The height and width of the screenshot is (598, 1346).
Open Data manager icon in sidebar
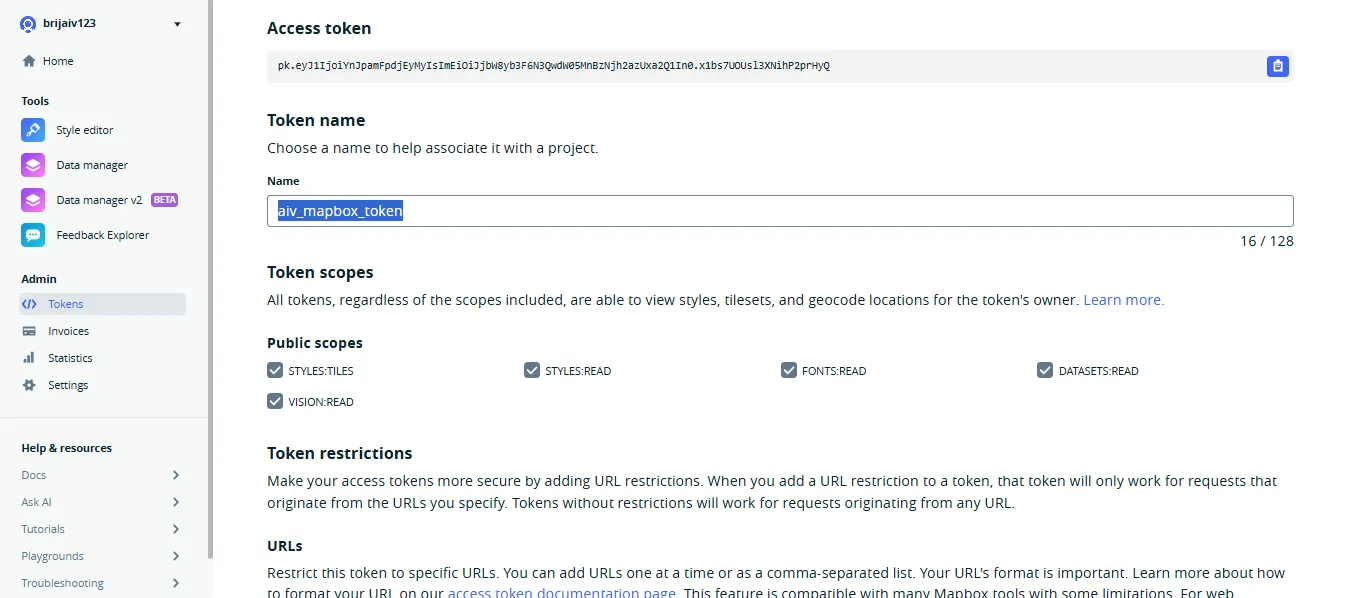[x=33, y=165]
